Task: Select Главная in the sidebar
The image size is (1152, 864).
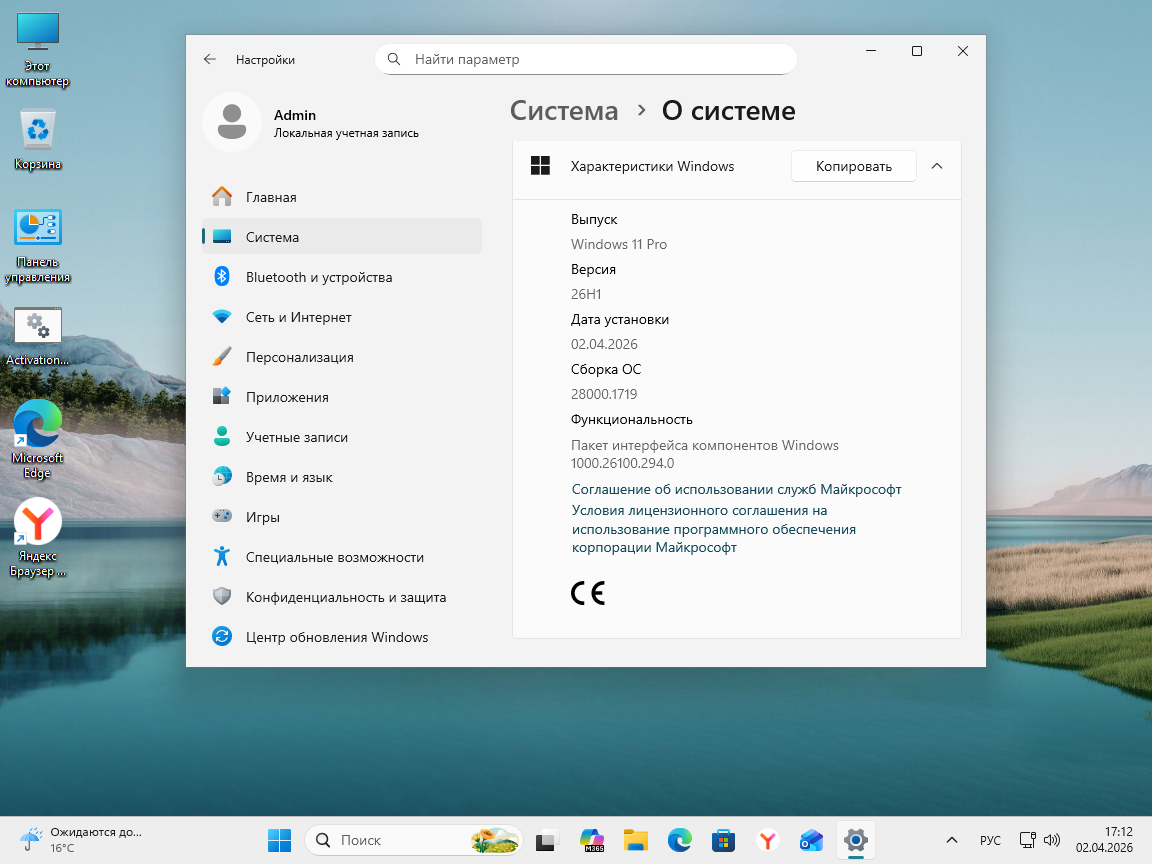Action: 270,197
